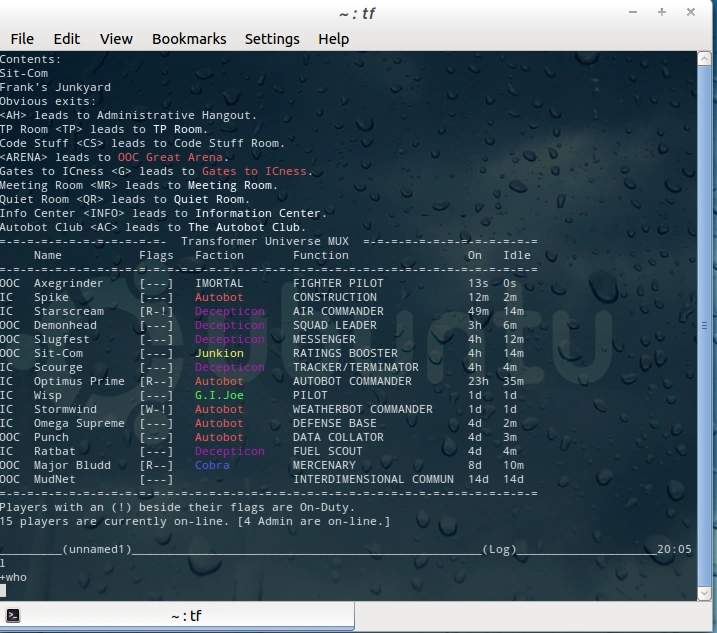The width and height of the screenshot is (717, 633).
Task: Click 'Info Center <INFO>' exit line
Action: (163, 213)
